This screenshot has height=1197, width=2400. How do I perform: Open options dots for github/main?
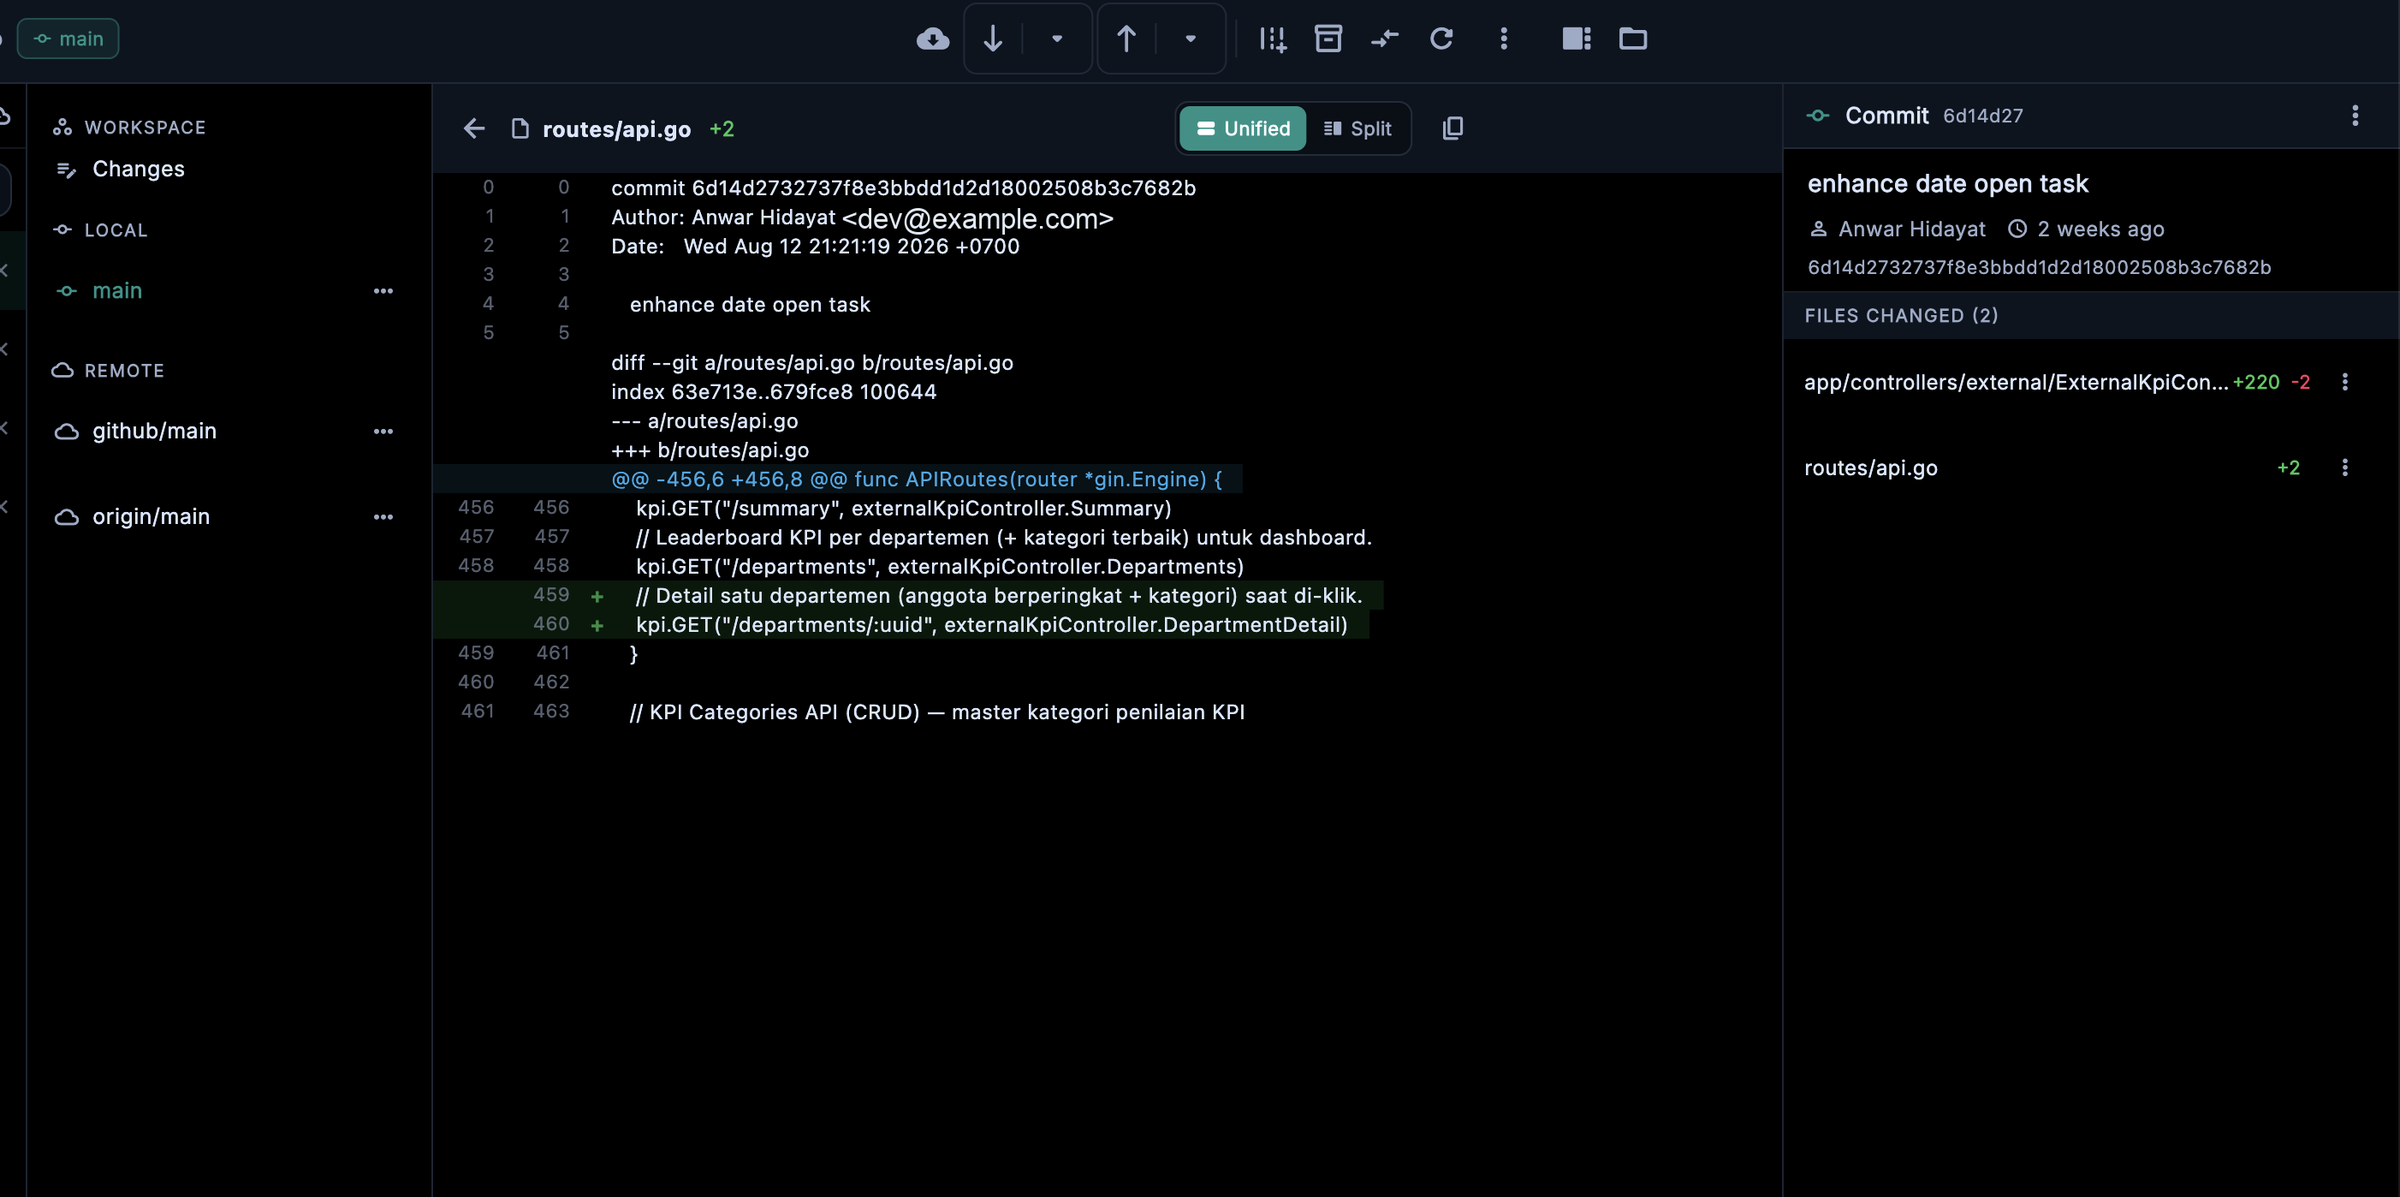coord(383,431)
